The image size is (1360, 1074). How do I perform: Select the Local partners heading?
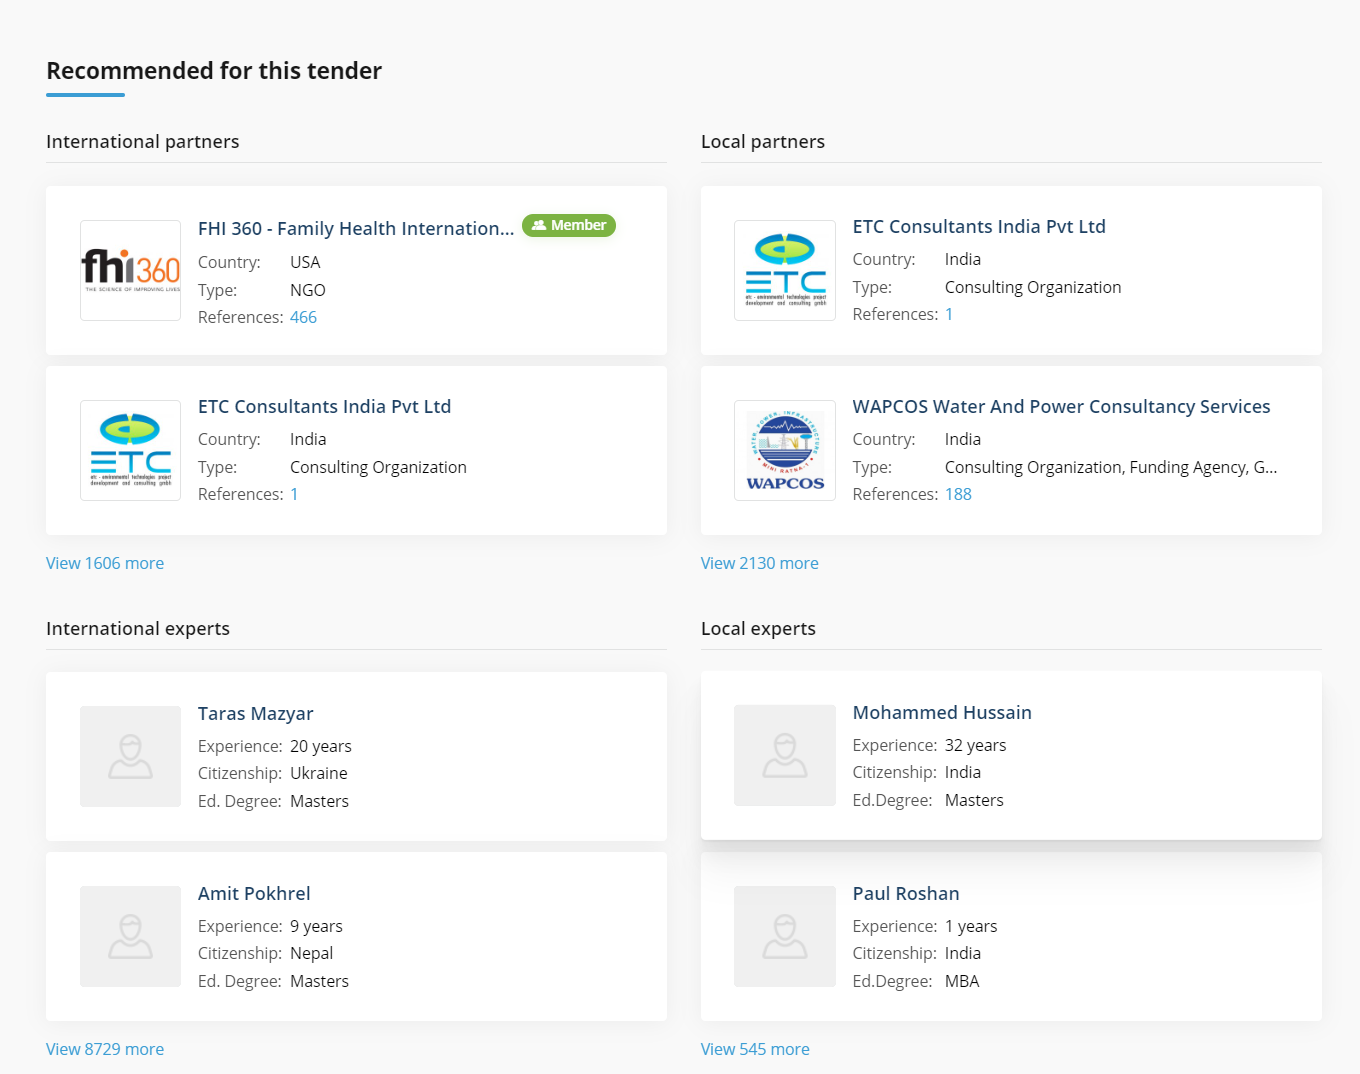click(763, 141)
